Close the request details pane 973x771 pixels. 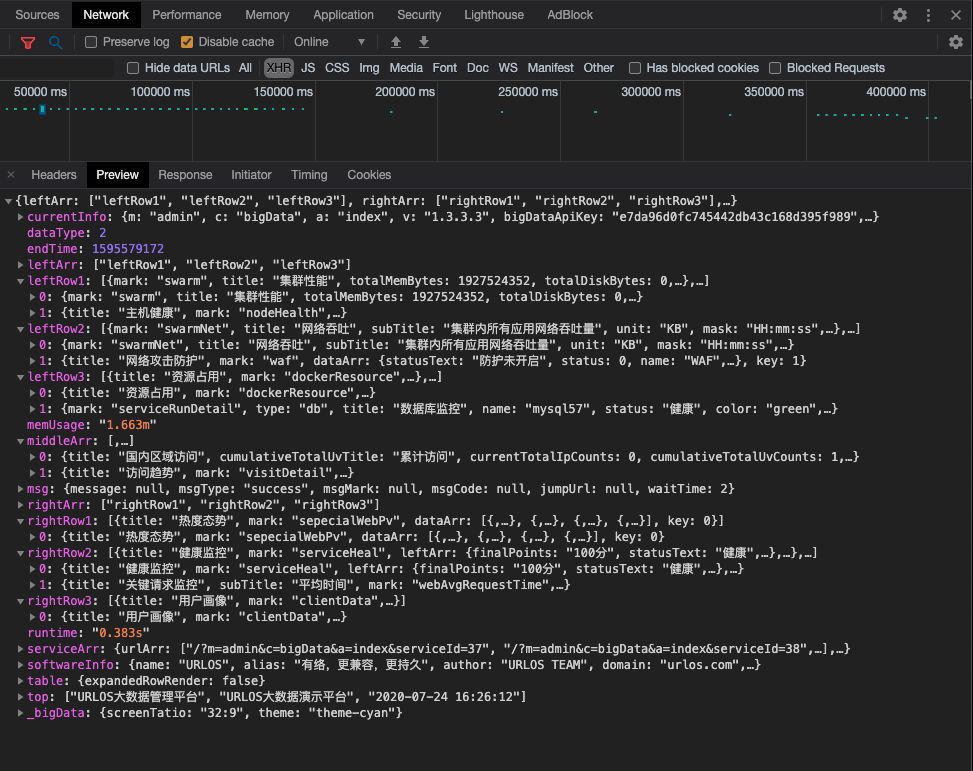click(x=11, y=175)
